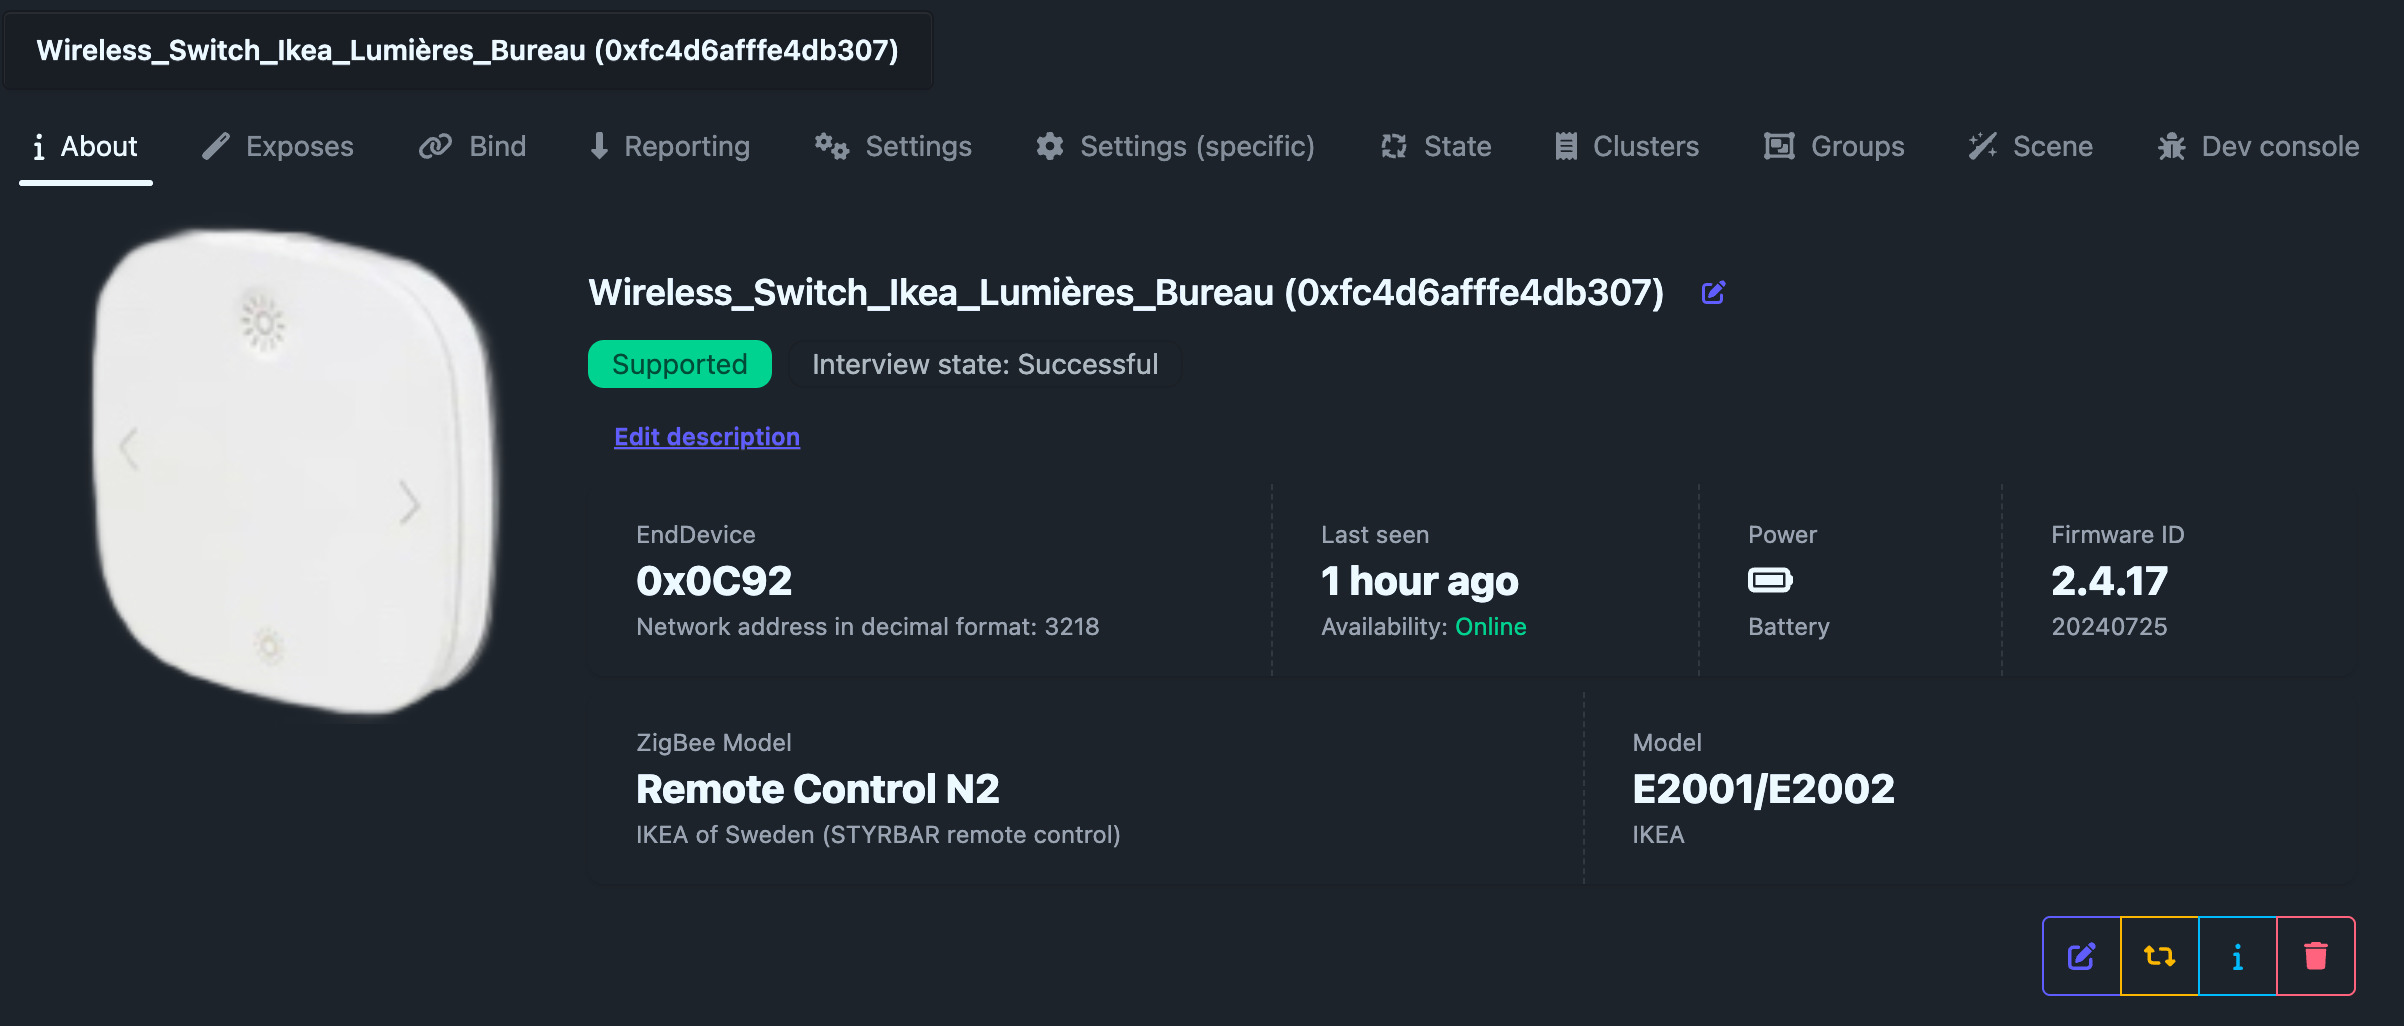Click the rename device button at bottom right
Image resolution: width=2404 pixels, height=1026 pixels.
tap(2081, 956)
